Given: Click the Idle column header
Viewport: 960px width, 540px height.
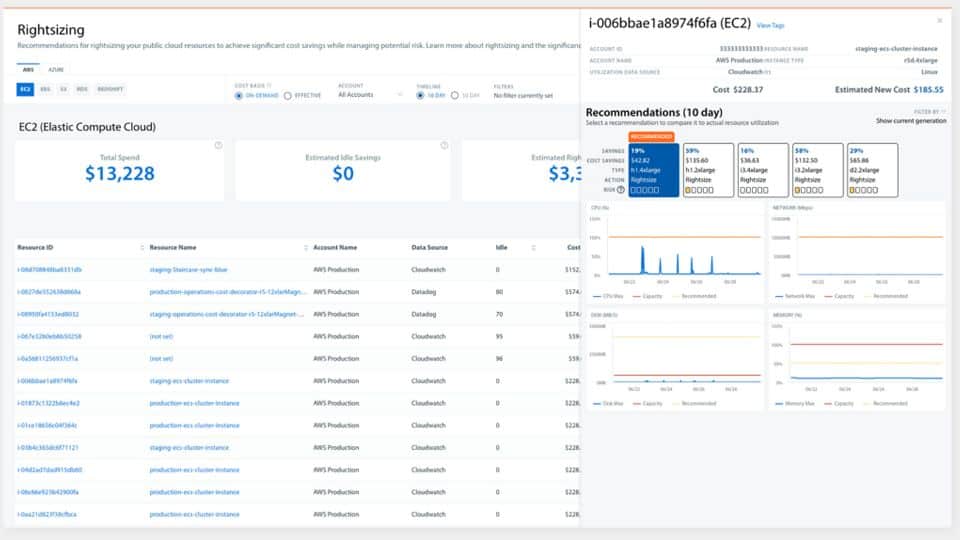Looking at the screenshot, I should (x=501, y=247).
